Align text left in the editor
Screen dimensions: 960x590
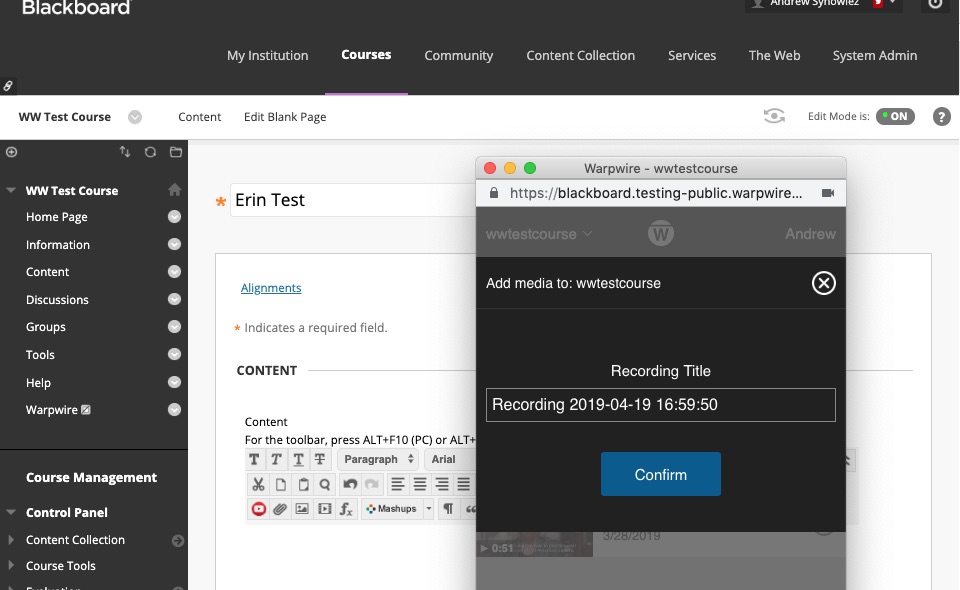397,485
